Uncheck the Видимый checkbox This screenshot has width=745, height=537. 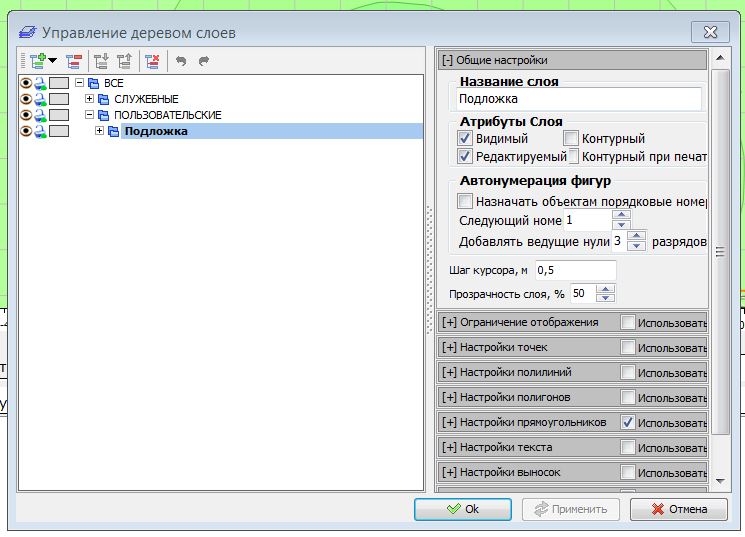pyautogui.click(x=465, y=139)
